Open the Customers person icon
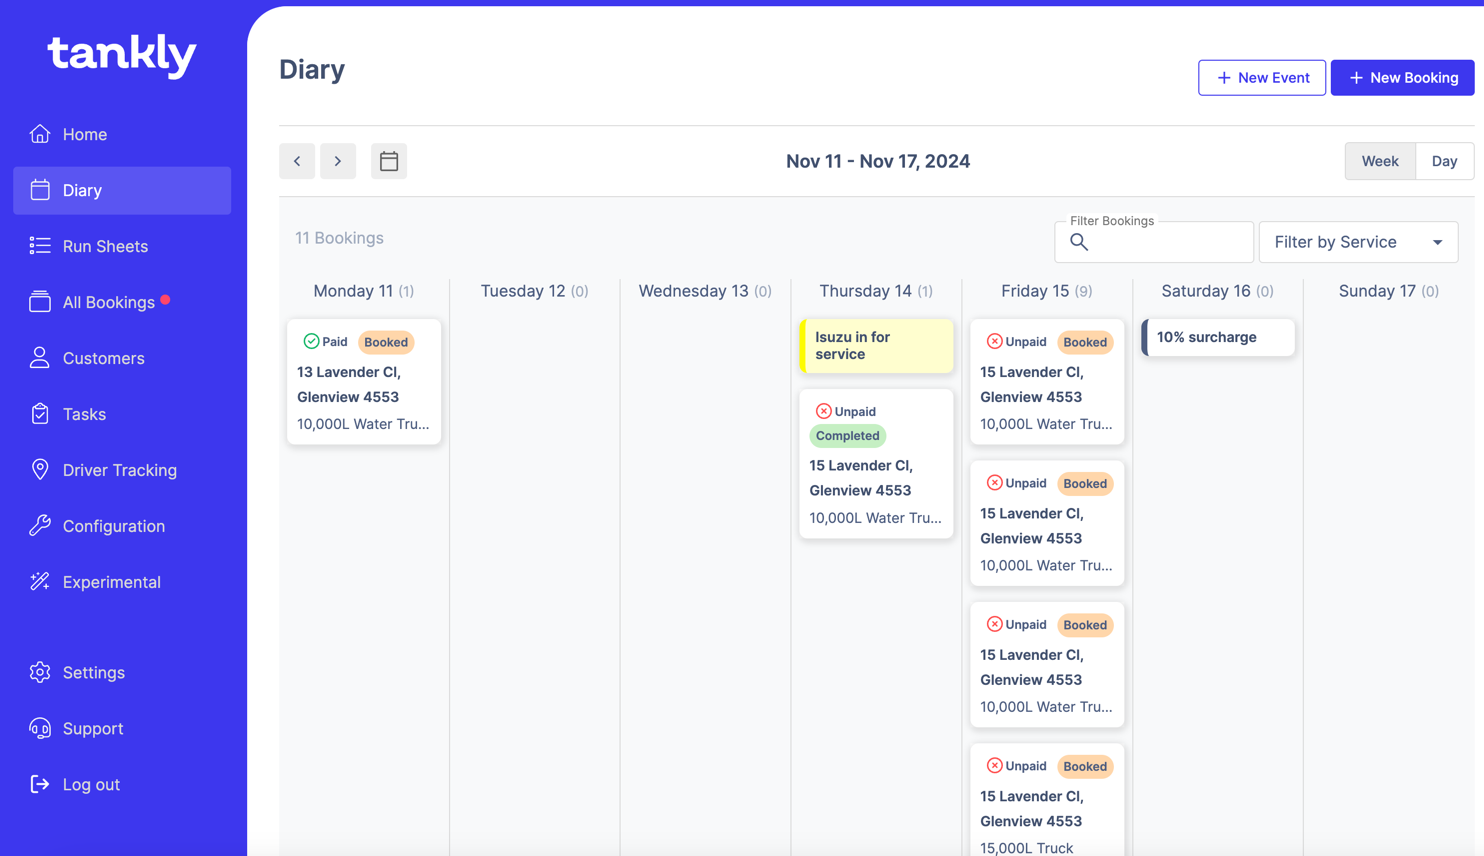The height and width of the screenshot is (856, 1484). pos(40,358)
